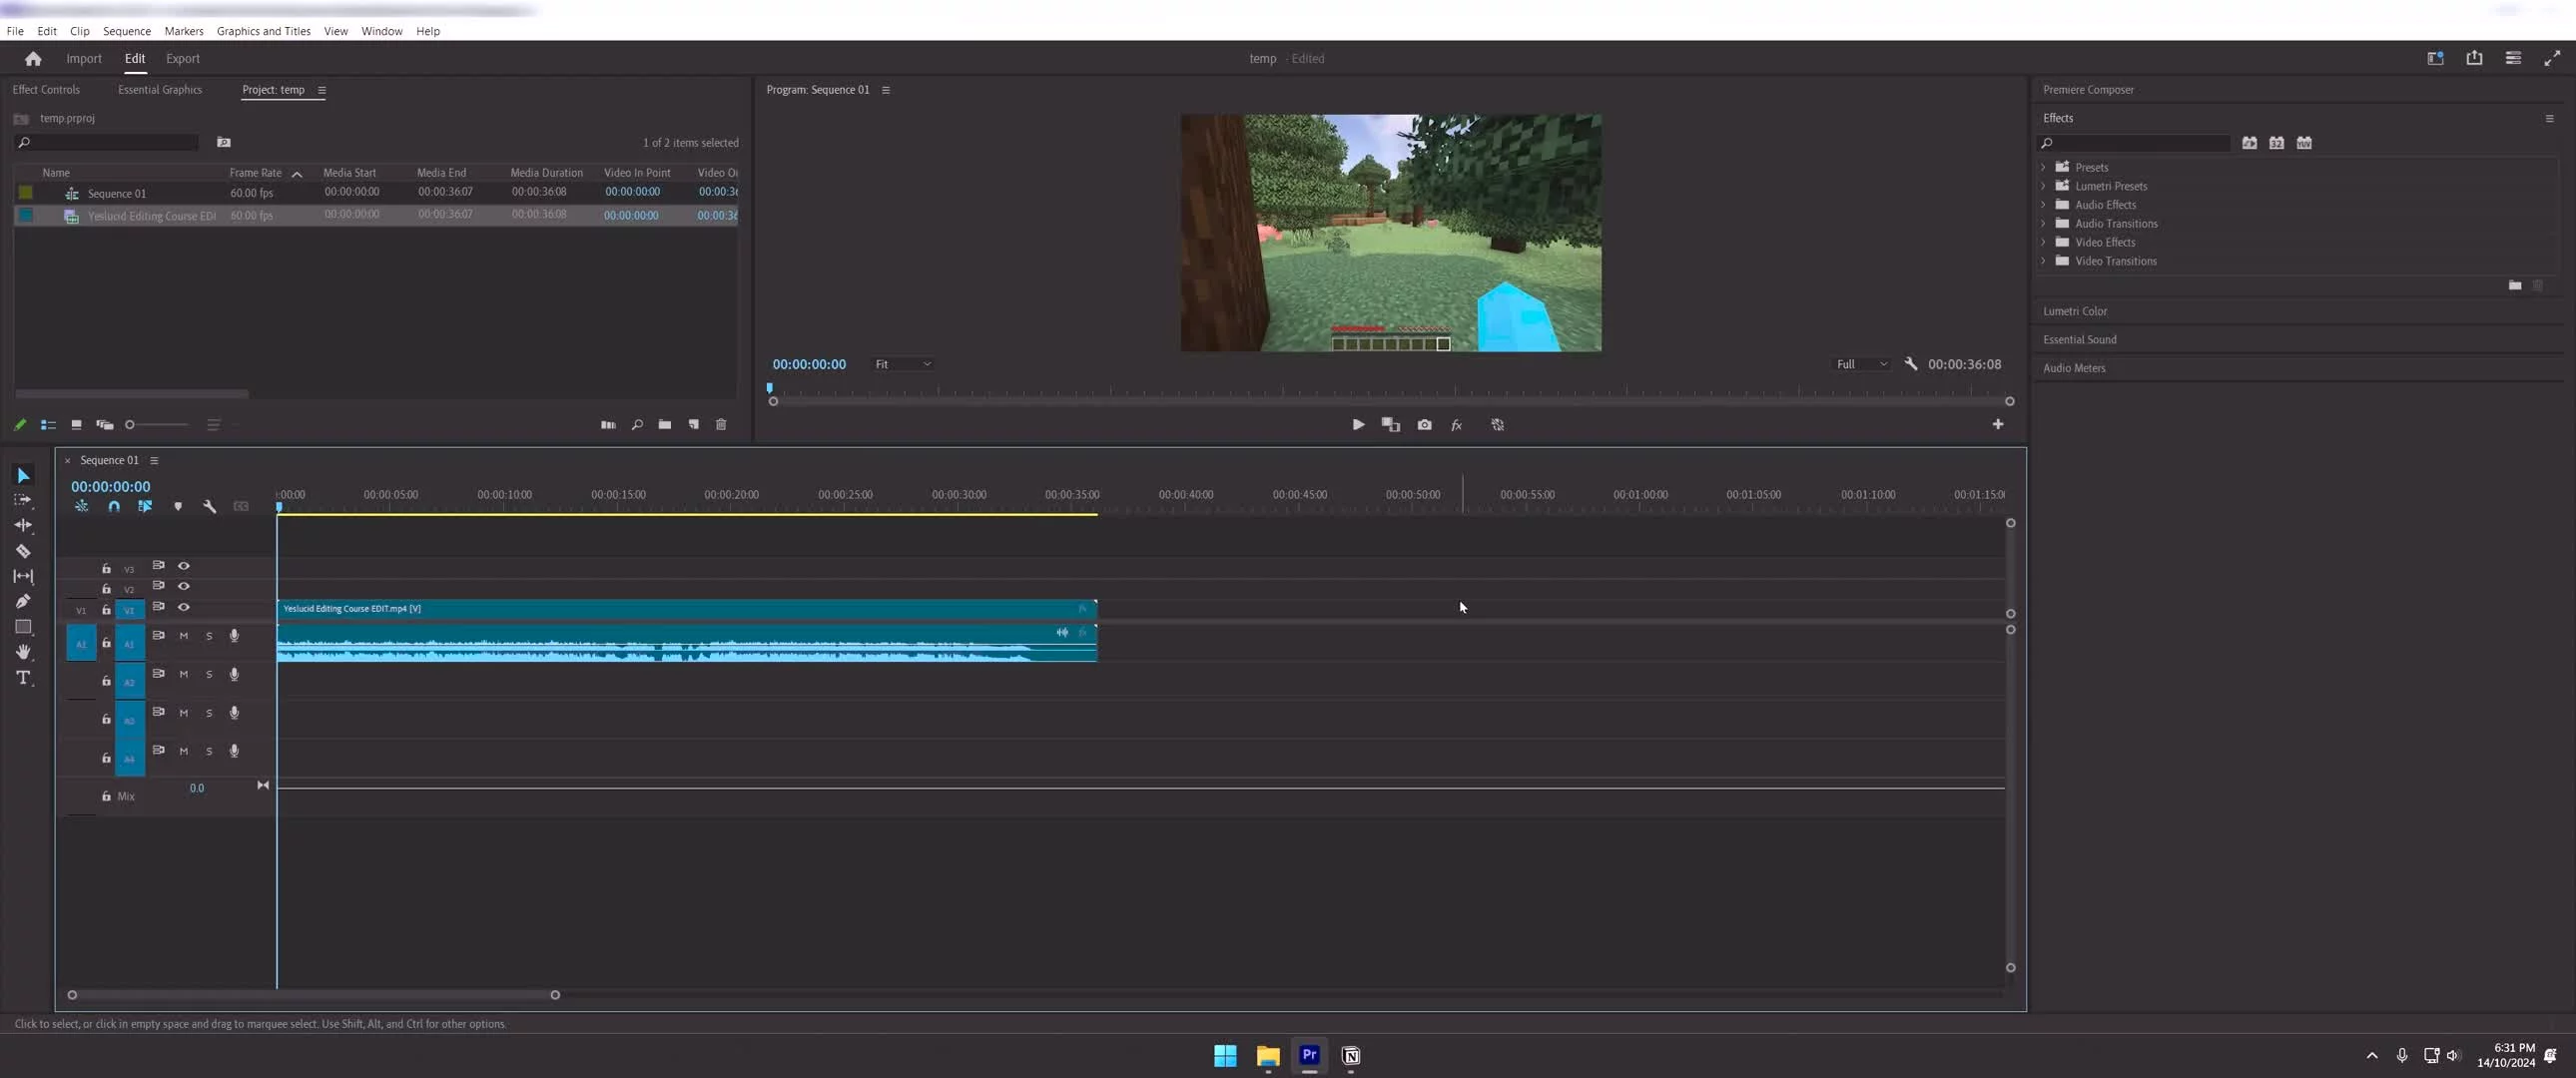2576x1078 pixels.
Task: Switch Project panel to List View
Action: 47,425
